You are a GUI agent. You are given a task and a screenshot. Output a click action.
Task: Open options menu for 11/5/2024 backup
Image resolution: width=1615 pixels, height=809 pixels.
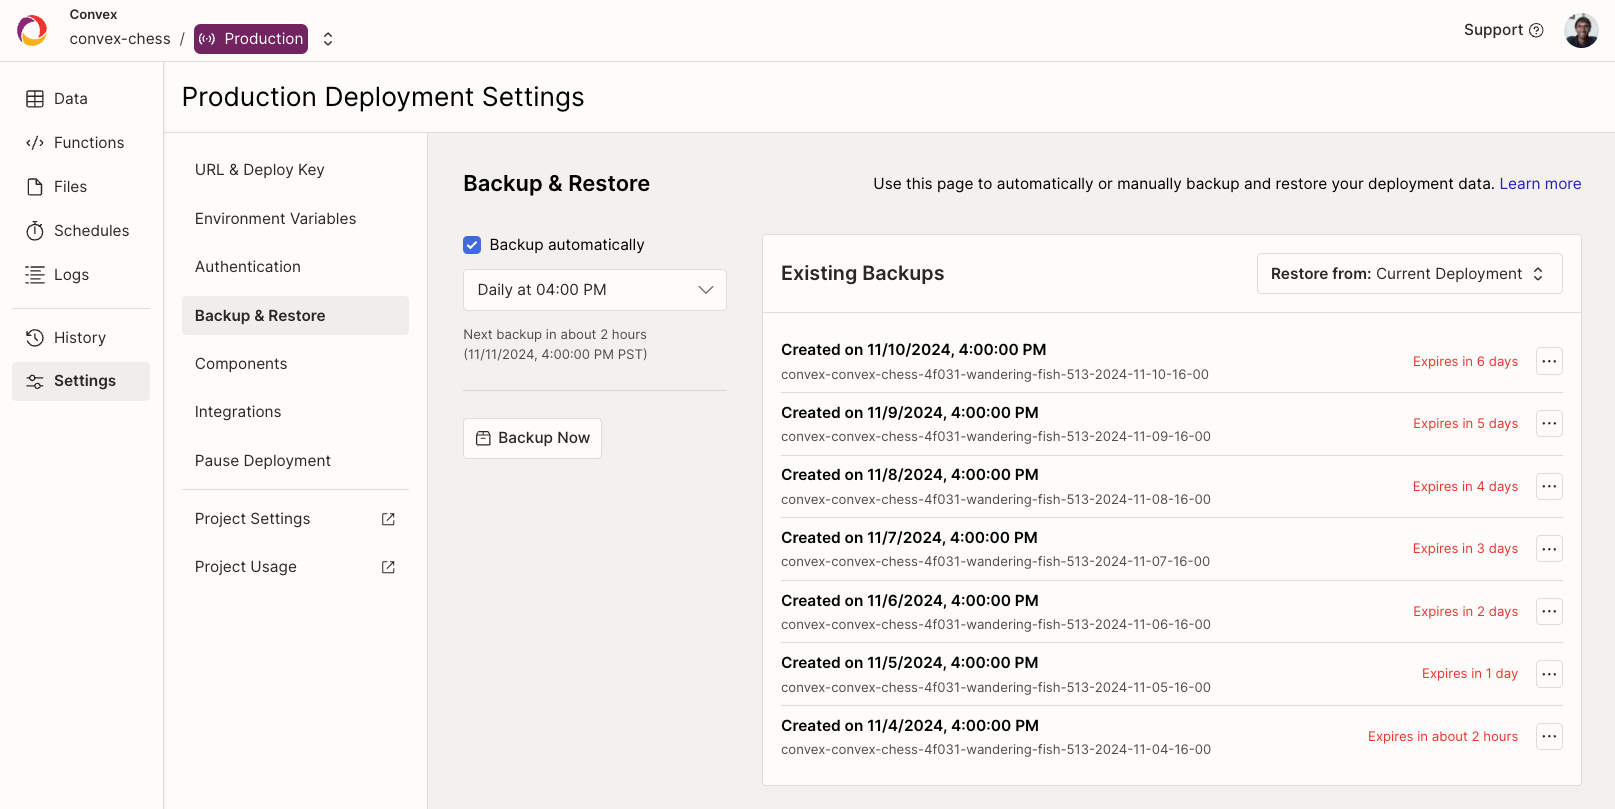(x=1549, y=674)
